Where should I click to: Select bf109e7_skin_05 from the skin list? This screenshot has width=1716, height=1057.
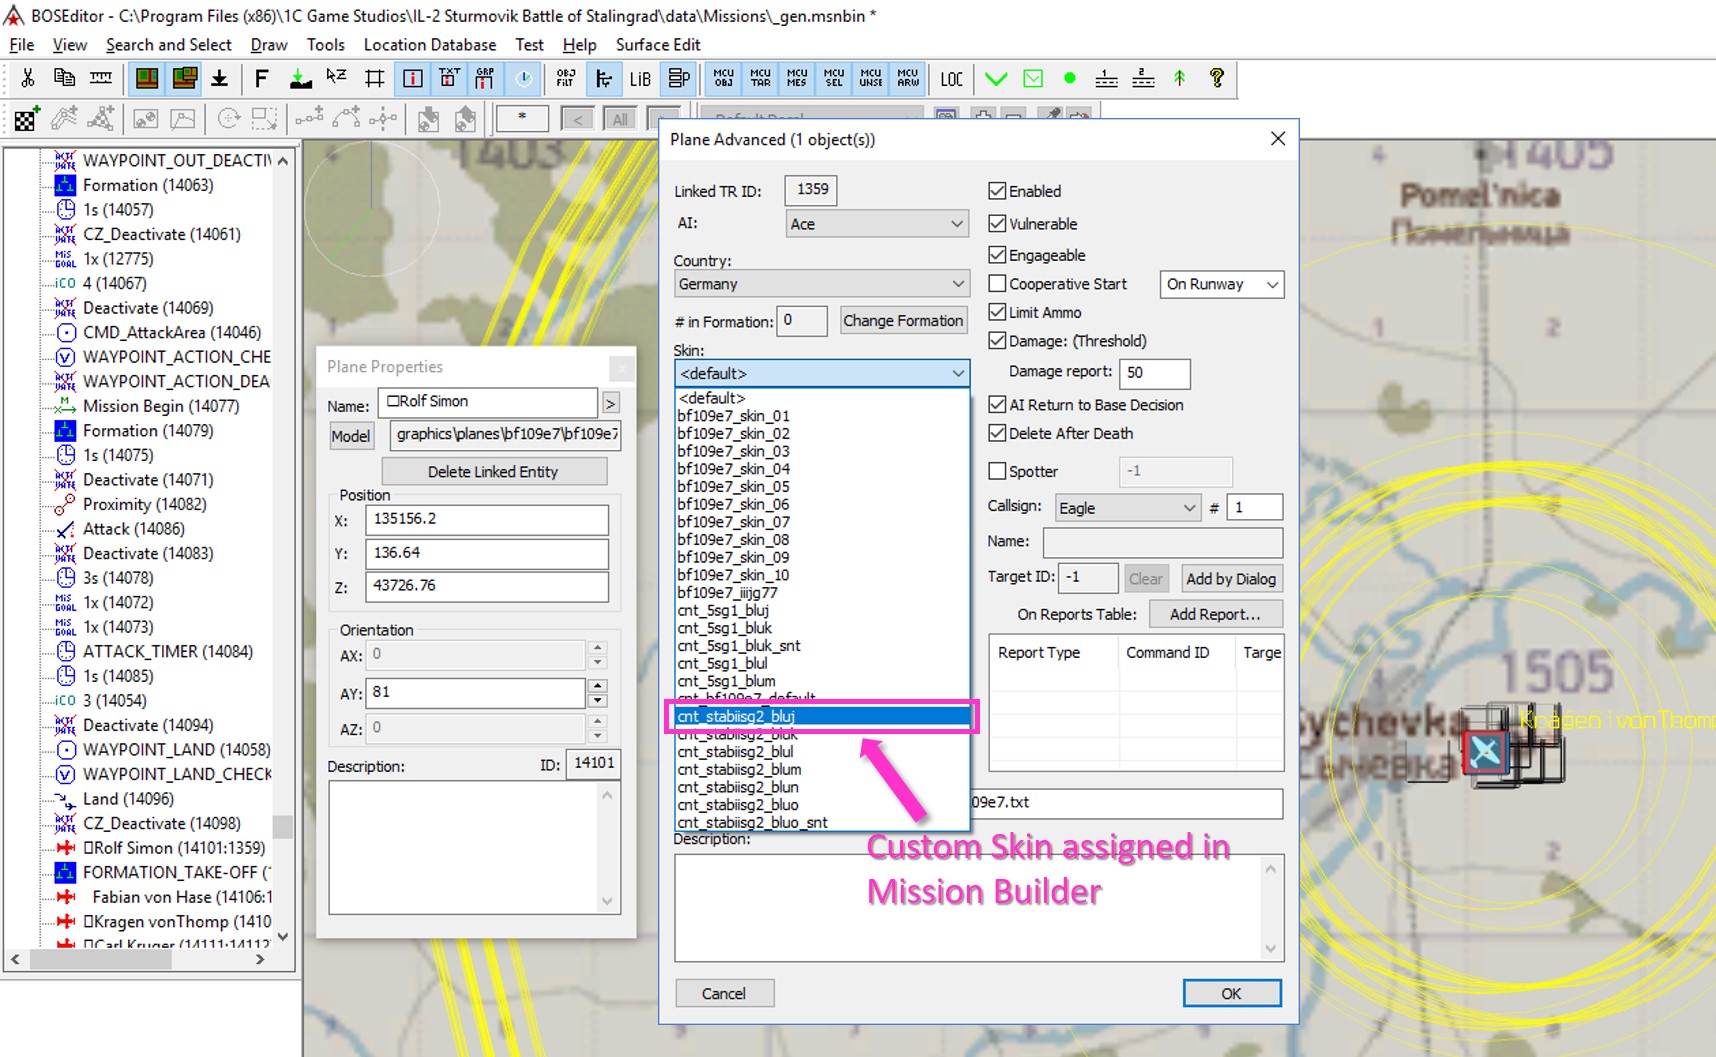[x=734, y=487]
